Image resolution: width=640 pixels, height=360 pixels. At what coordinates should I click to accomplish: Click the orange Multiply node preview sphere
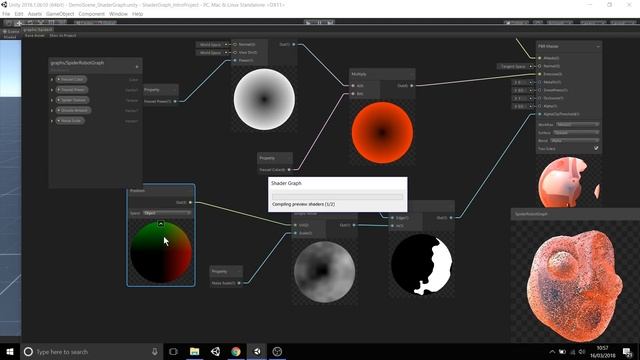point(382,133)
